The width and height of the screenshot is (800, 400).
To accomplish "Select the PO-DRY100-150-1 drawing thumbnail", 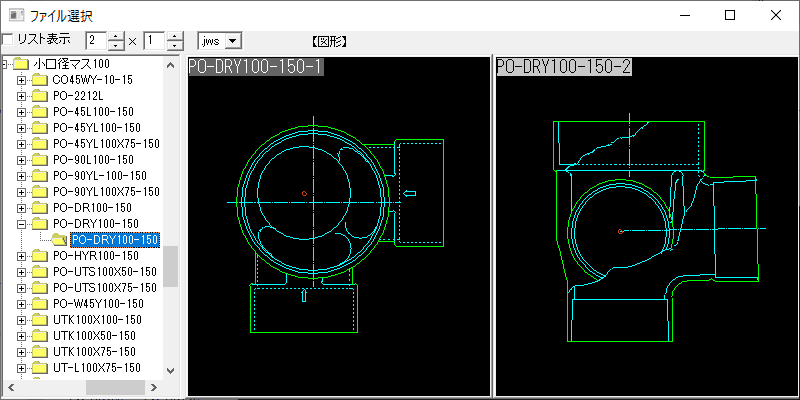I will click(338, 227).
